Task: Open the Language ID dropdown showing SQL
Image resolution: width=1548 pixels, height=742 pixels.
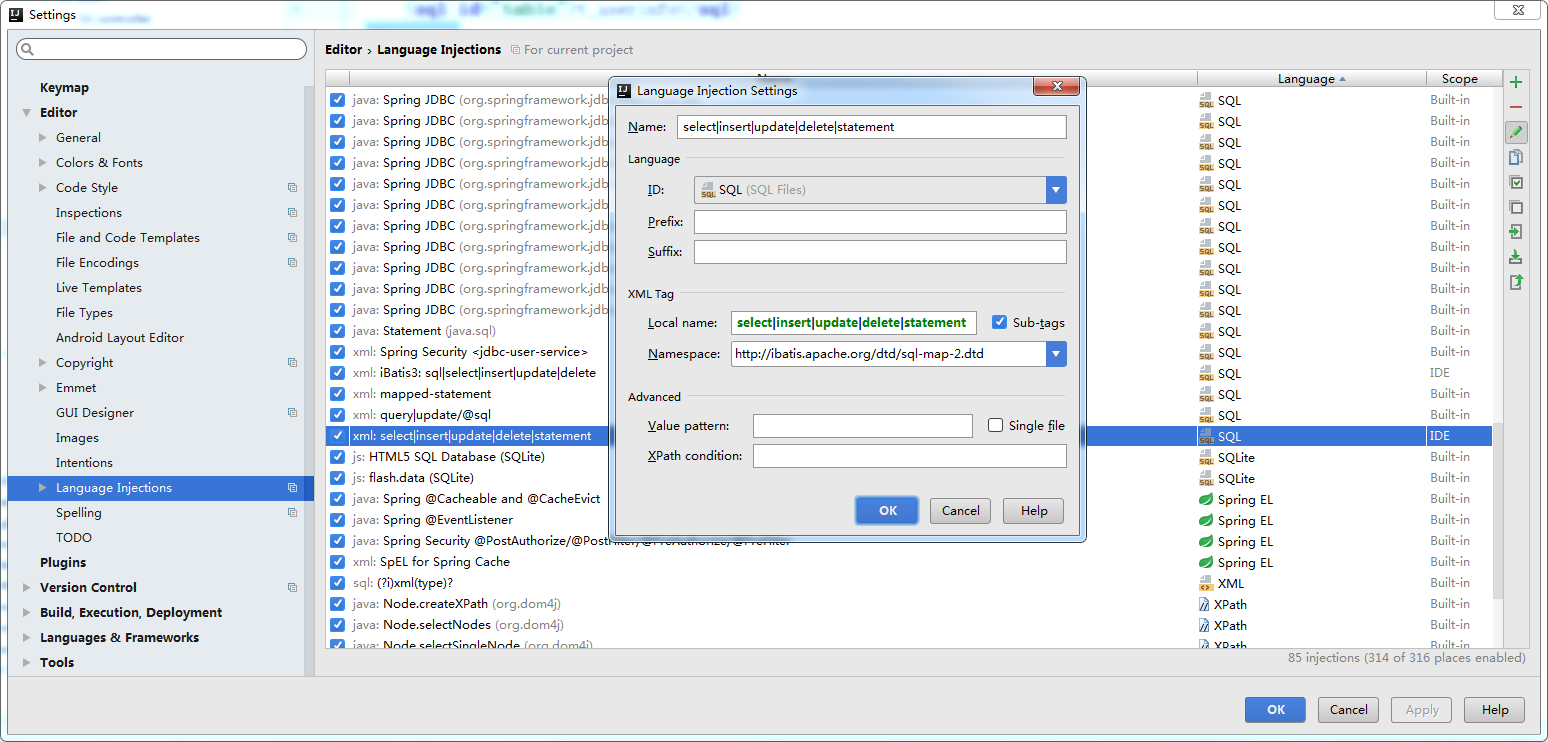Action: pos(1056,189)
